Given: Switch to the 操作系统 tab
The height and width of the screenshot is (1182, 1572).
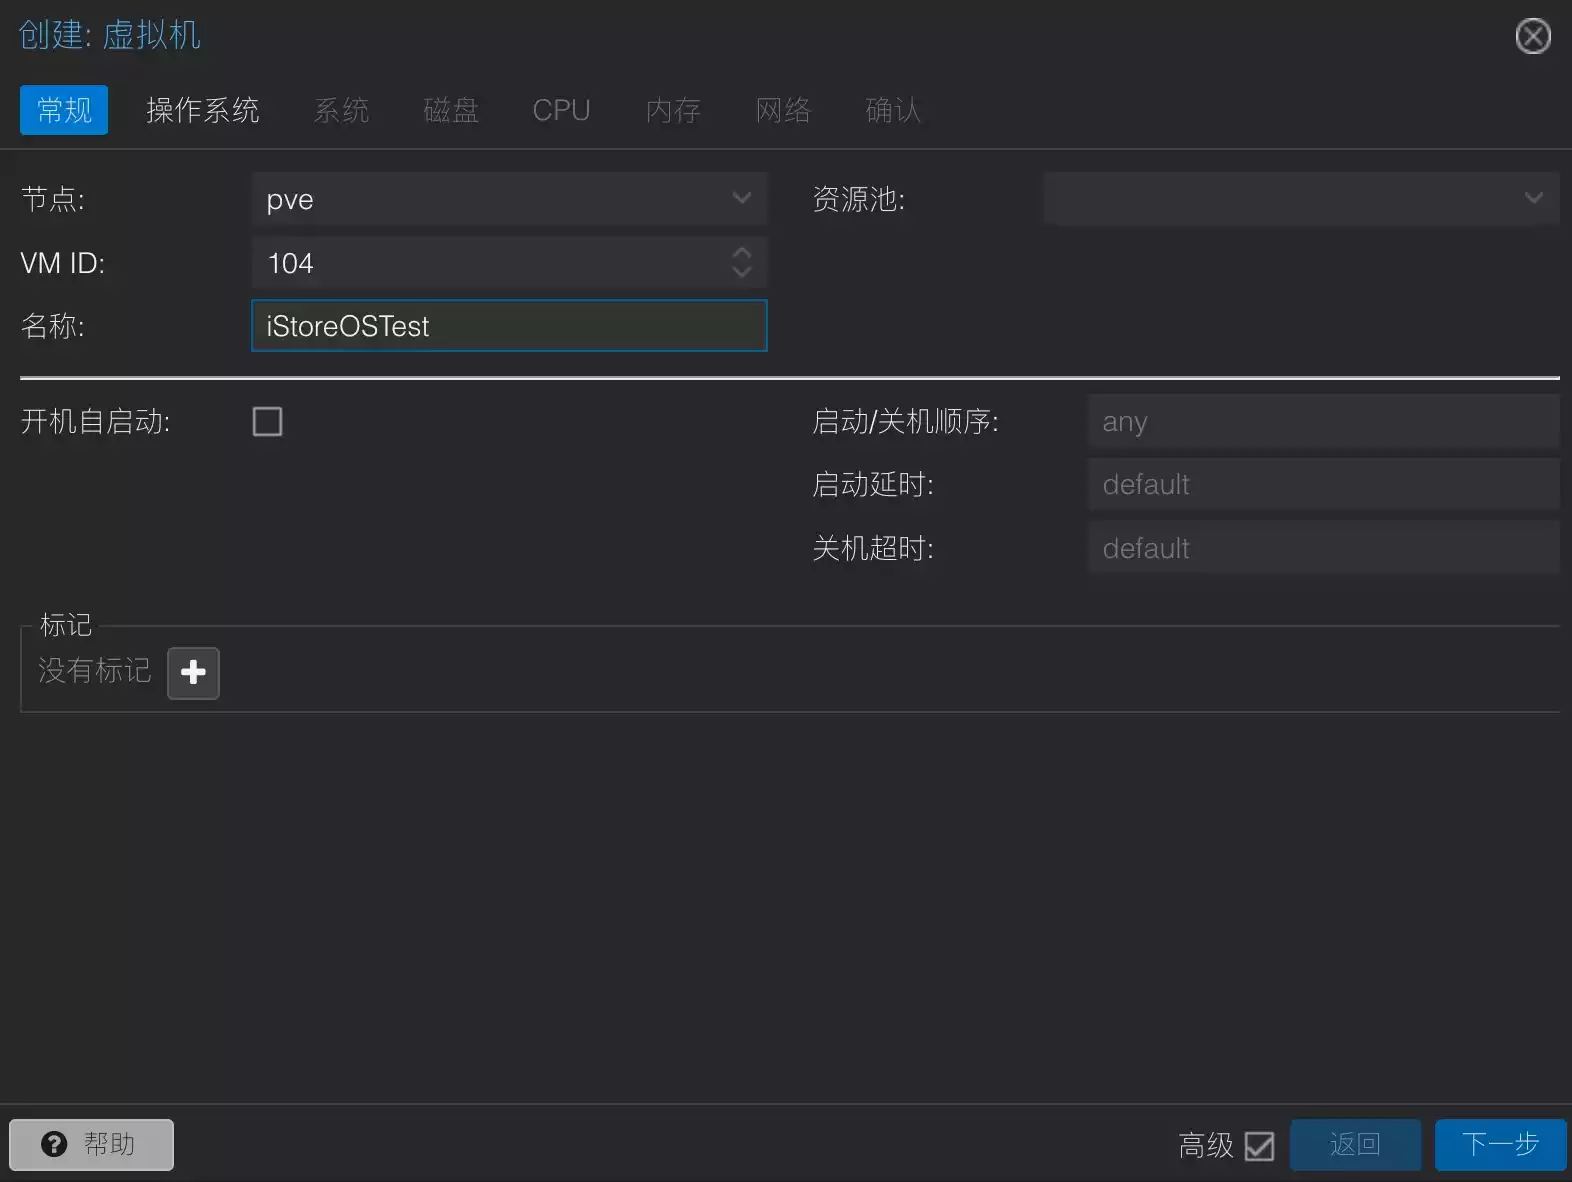Looking at the screenshot, I should click(203, 110).
